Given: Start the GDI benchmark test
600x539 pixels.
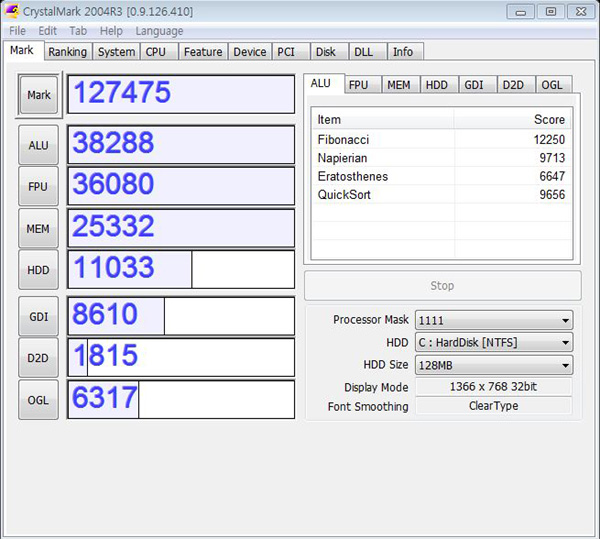Looking at the screenshot, I should tap(38, 316).
